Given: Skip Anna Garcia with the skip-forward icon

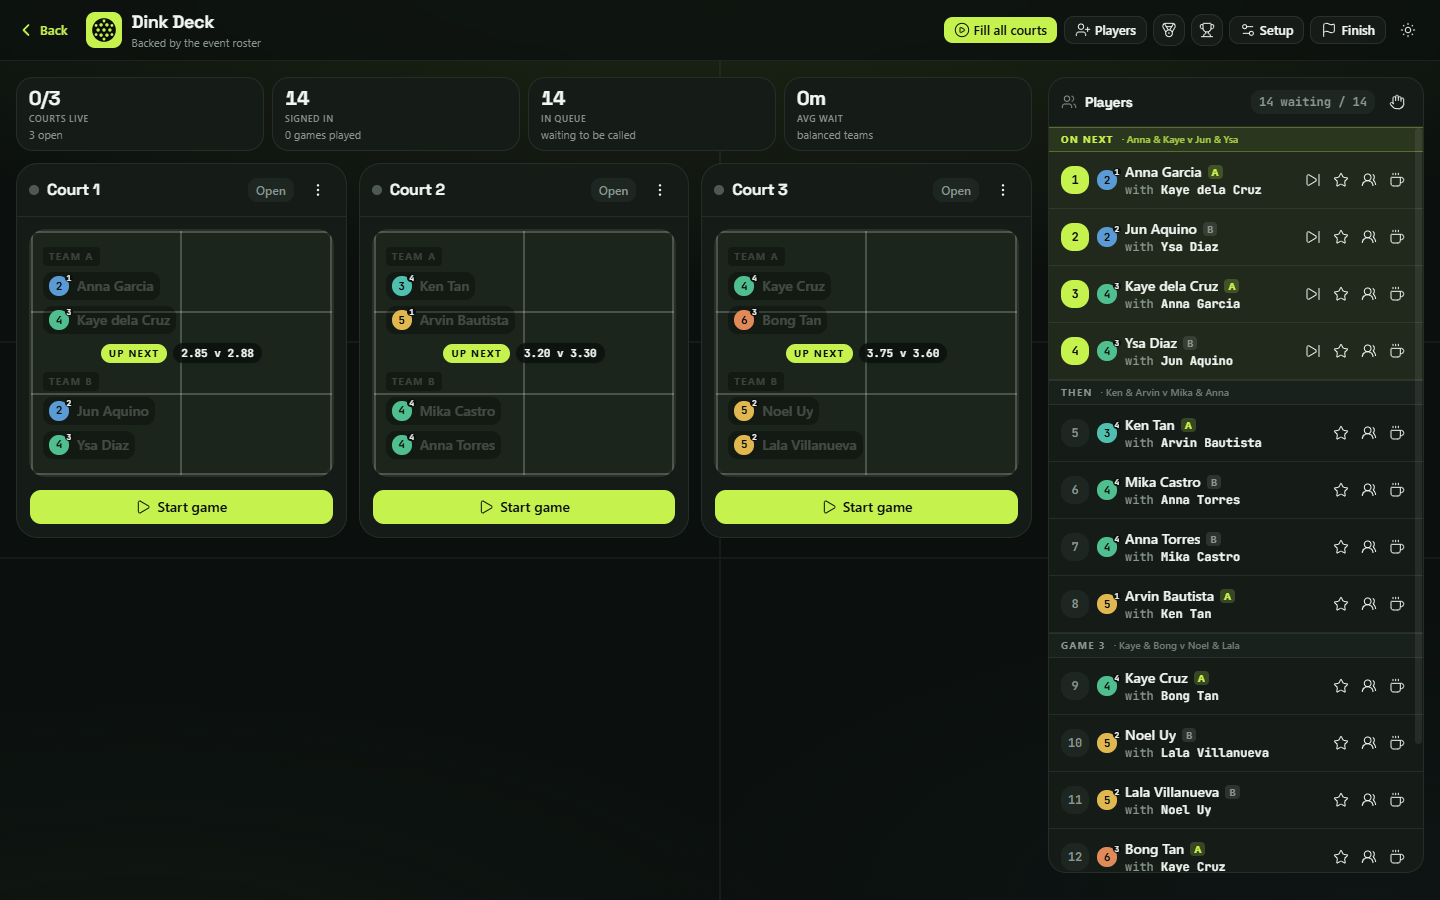Looking at the screenshot, I should (x=1313, y=180).
